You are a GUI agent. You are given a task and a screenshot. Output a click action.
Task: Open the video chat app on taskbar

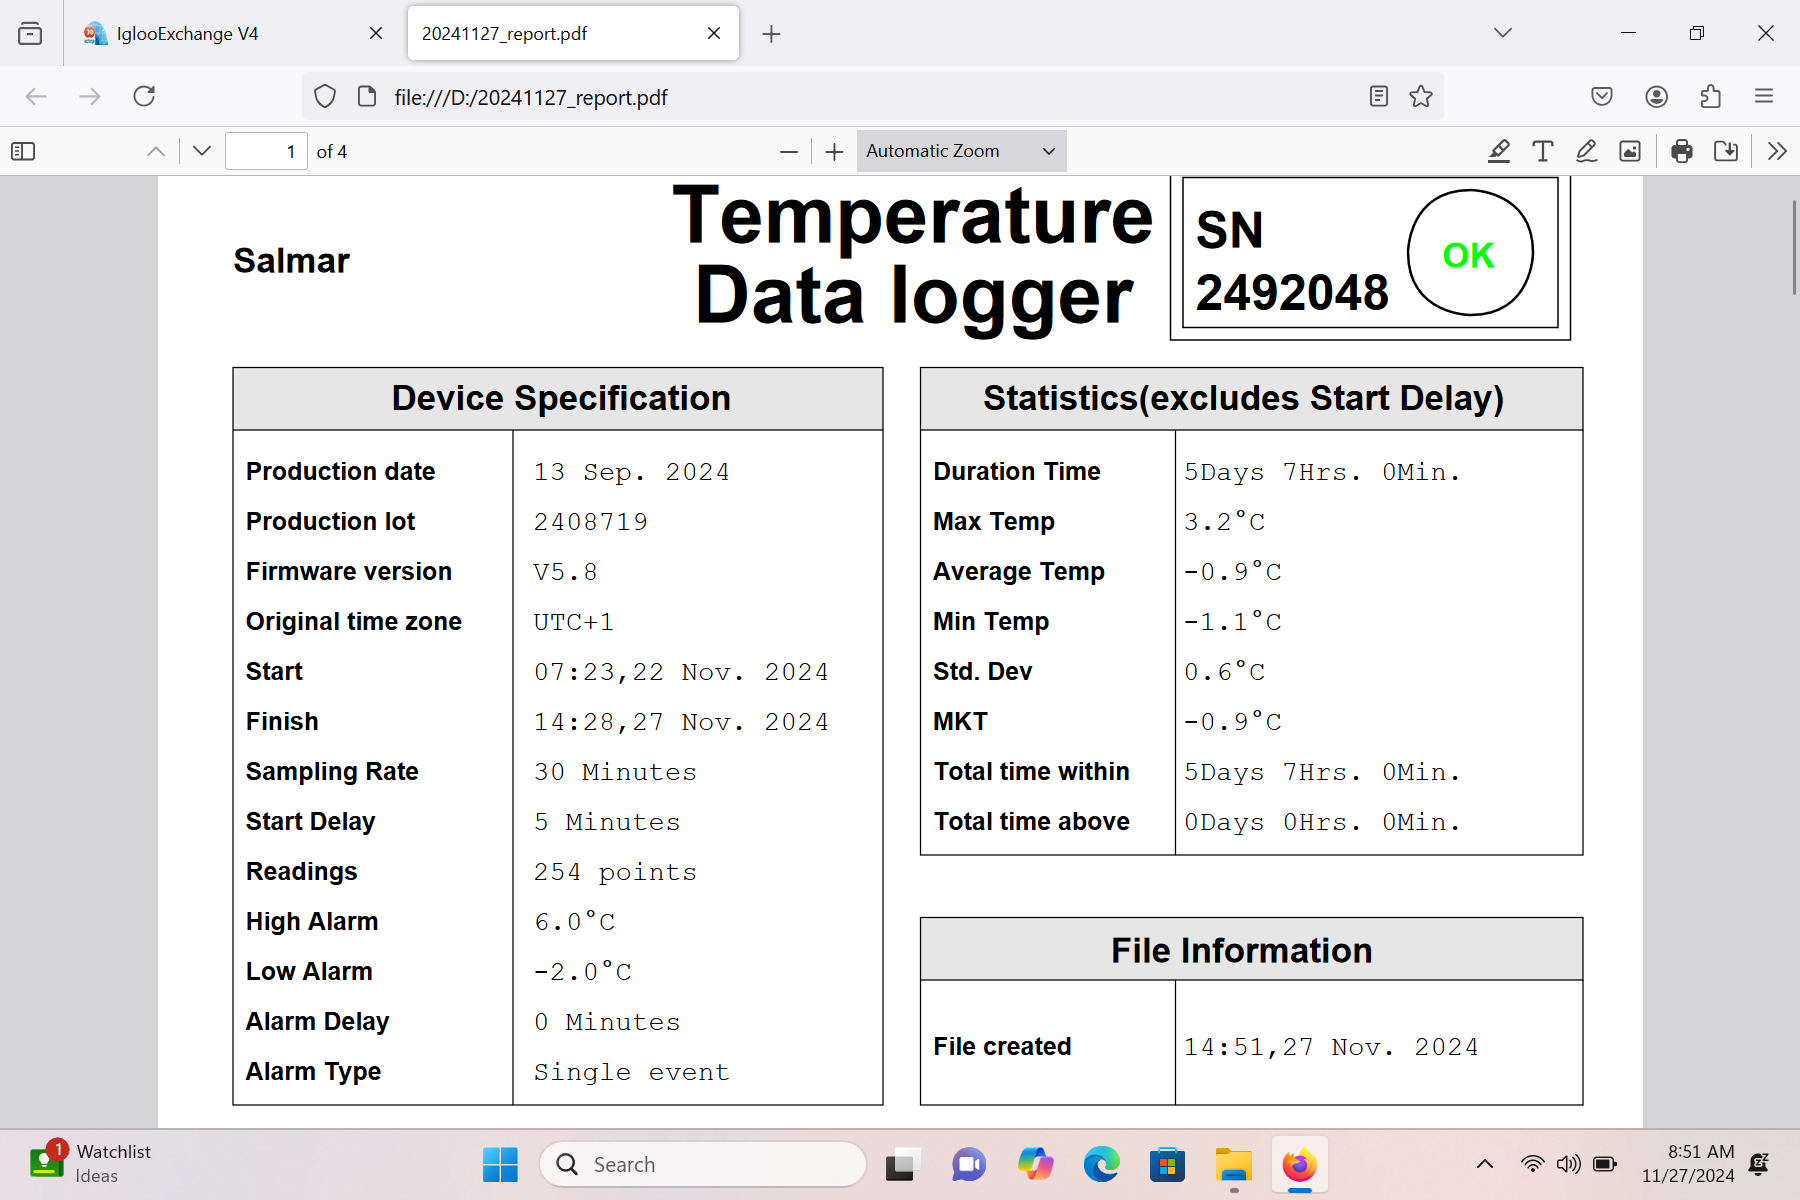(x=968, y=1164)
